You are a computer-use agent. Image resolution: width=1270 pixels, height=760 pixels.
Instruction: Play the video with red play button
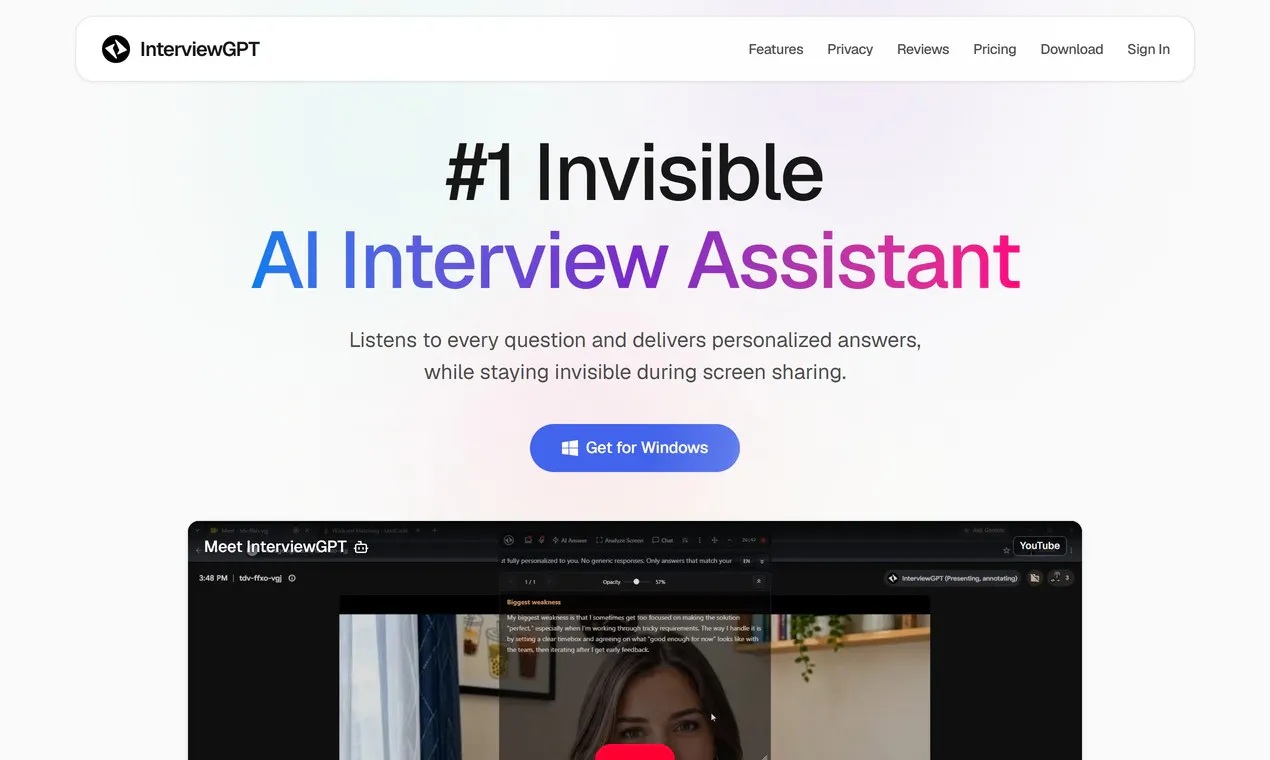(x=635, y=752)
